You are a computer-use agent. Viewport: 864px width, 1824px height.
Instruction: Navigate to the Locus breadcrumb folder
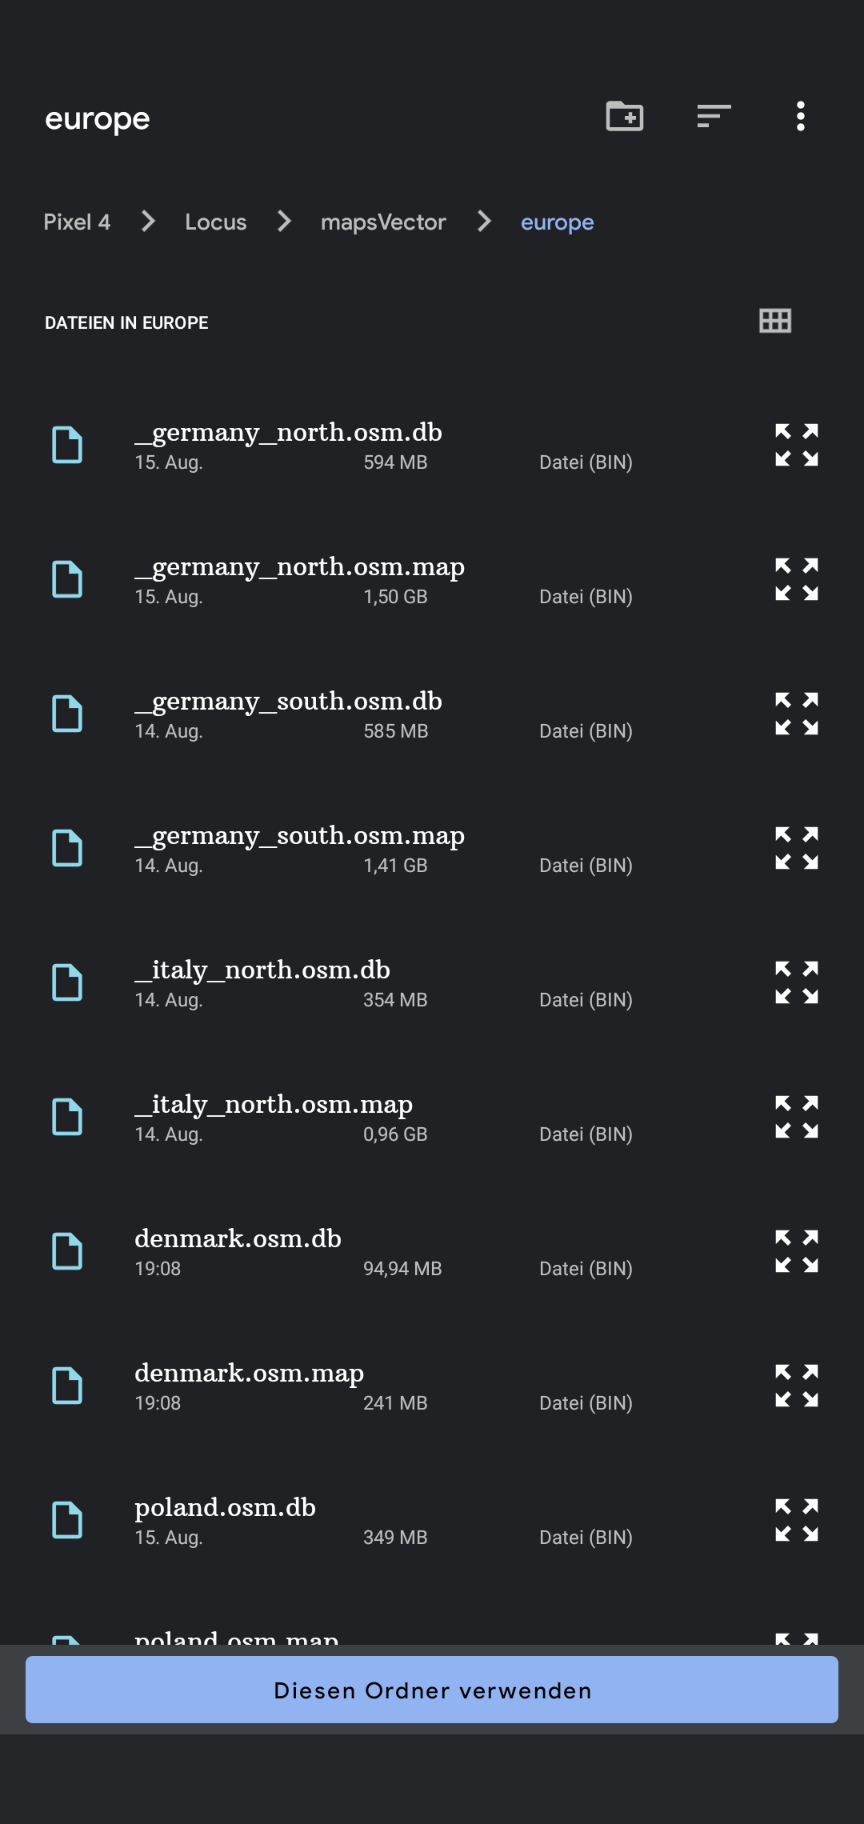215,222
